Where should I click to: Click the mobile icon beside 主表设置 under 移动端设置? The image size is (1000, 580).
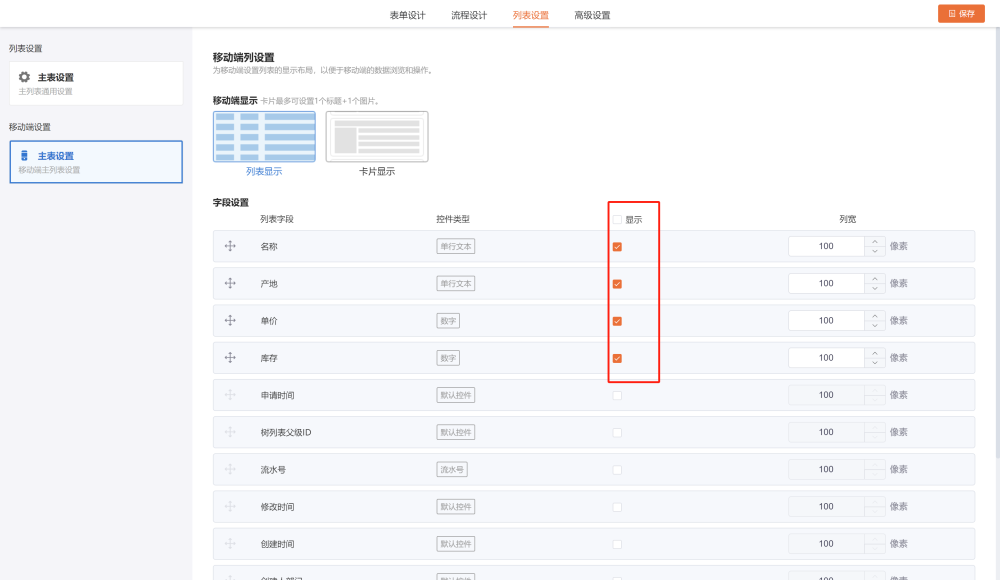pyautogui.click(x=25, y=156)
